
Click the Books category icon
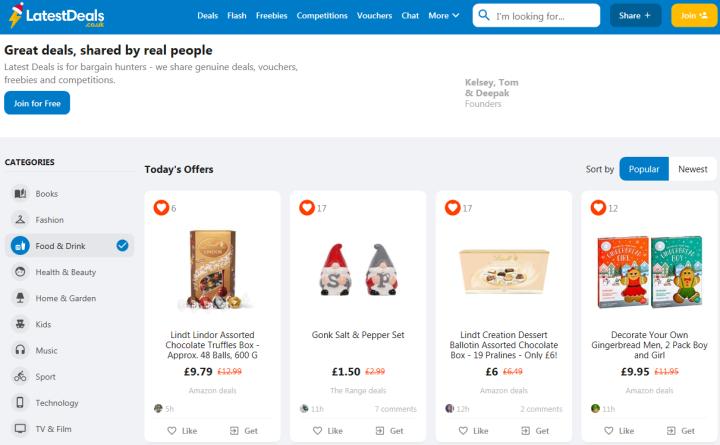pos(20,194)
